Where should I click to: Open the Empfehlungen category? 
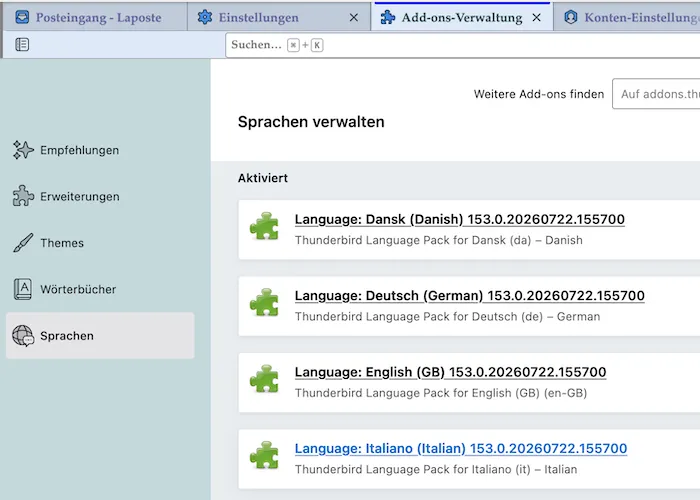pos(100,150)
